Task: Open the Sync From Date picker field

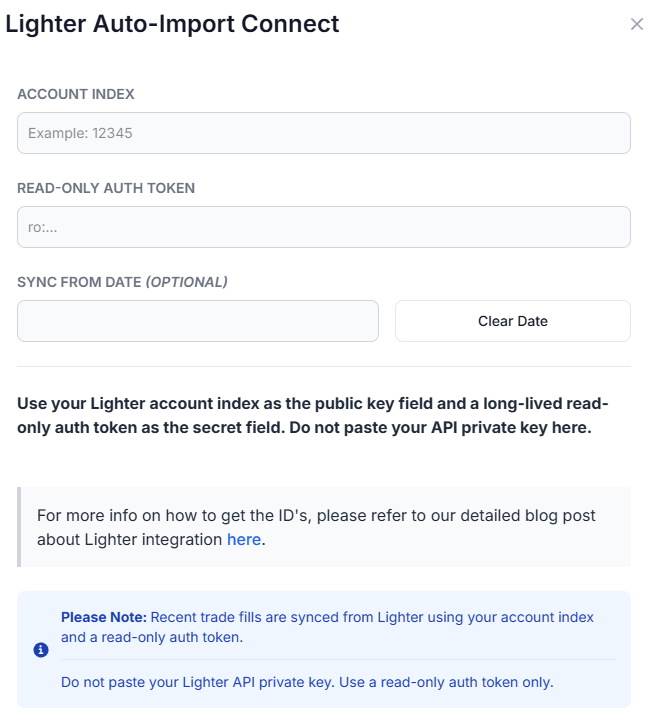Action: coord(198,321)
